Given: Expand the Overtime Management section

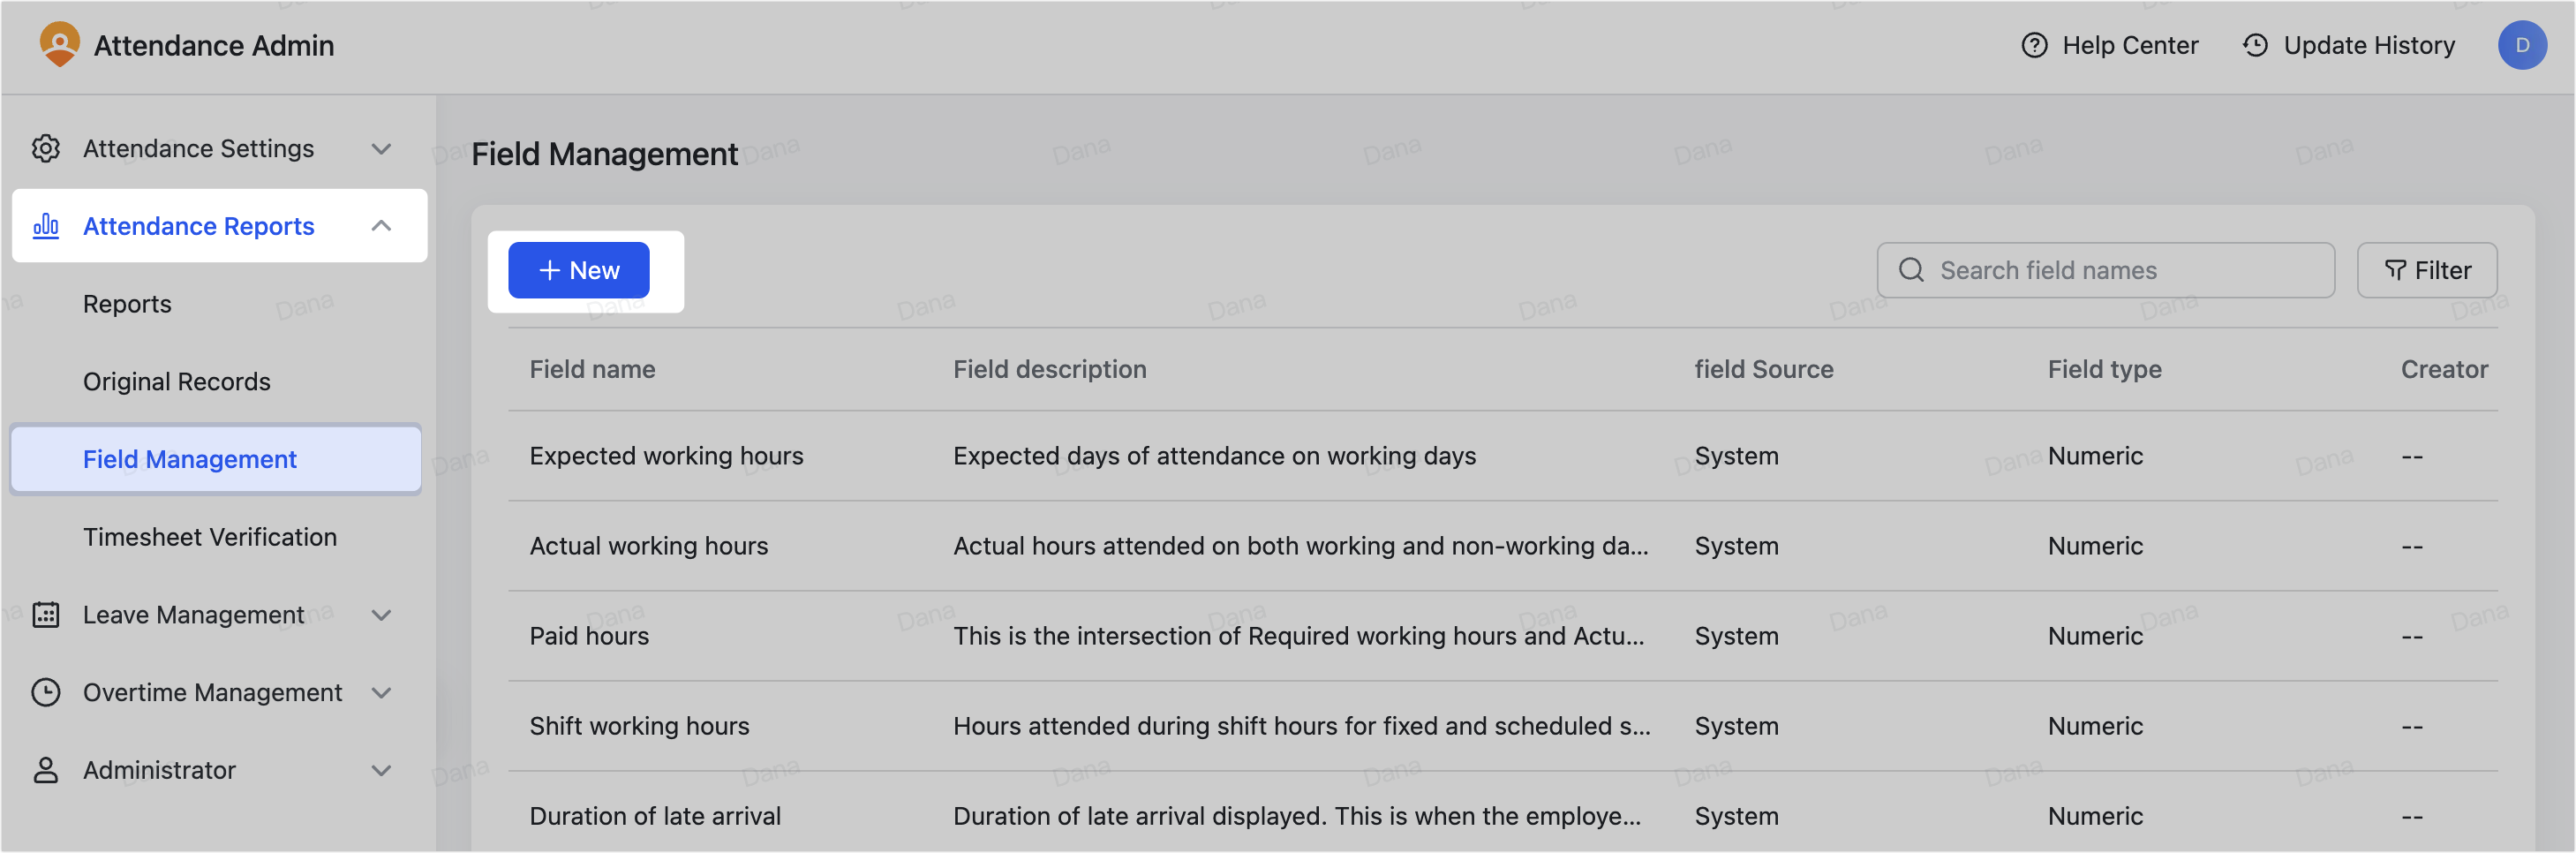Looking at the screenshot, I should click(x=381, y=692).
